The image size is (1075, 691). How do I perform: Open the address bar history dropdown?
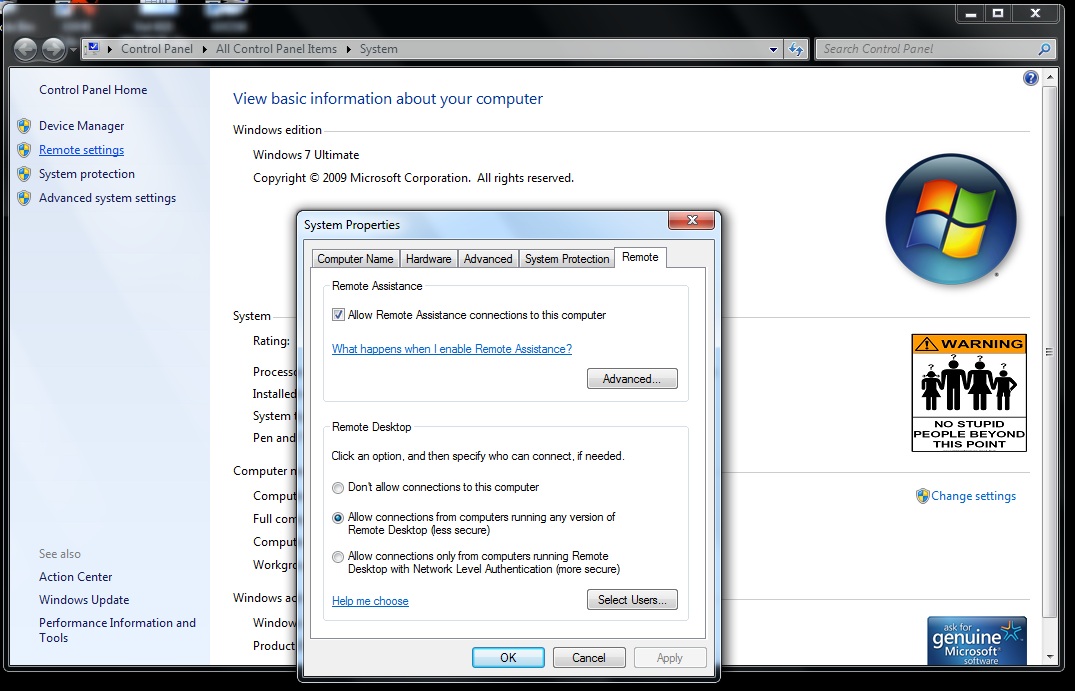click(x=773, y=49)
